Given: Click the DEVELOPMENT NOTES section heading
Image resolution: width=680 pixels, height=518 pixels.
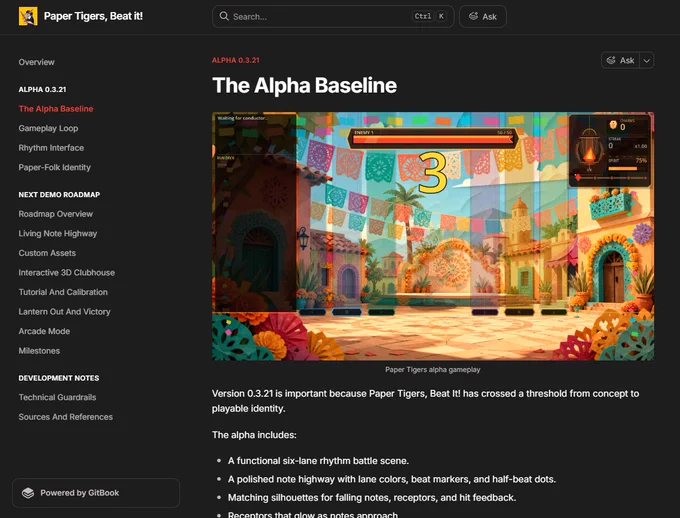Looking at the screenshot, I should coord(59,378).
